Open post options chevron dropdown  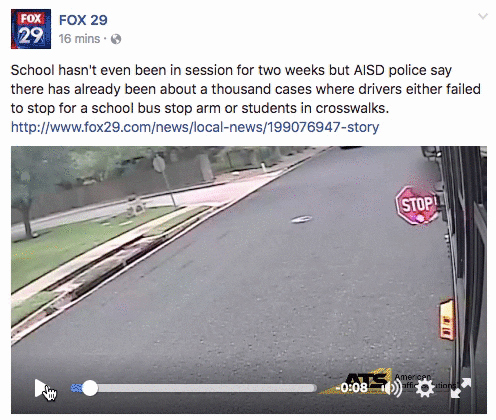pyautogui.click(x=483, y=16)
